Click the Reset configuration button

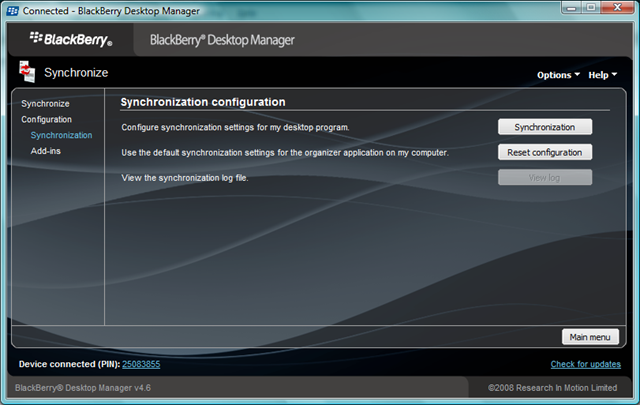click(x=545, y=152)
